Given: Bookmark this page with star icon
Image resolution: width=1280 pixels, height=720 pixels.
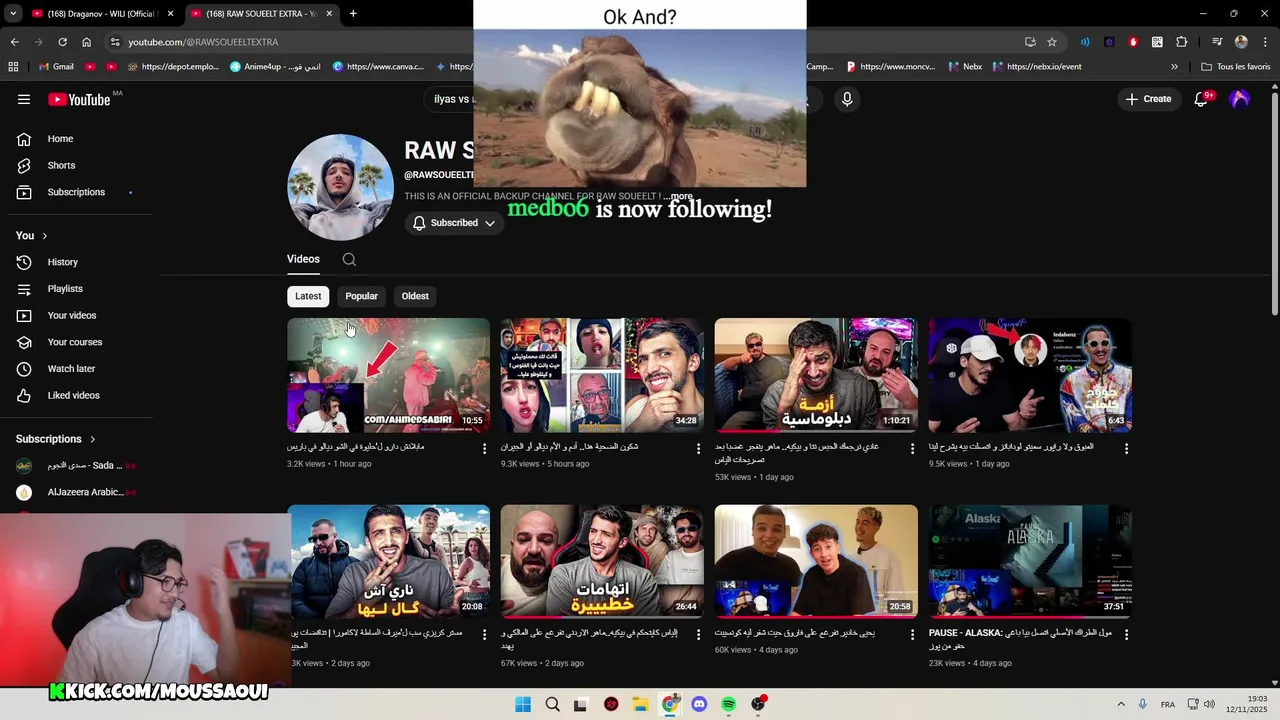Looking at the screenshot, I should point(1052,42).
